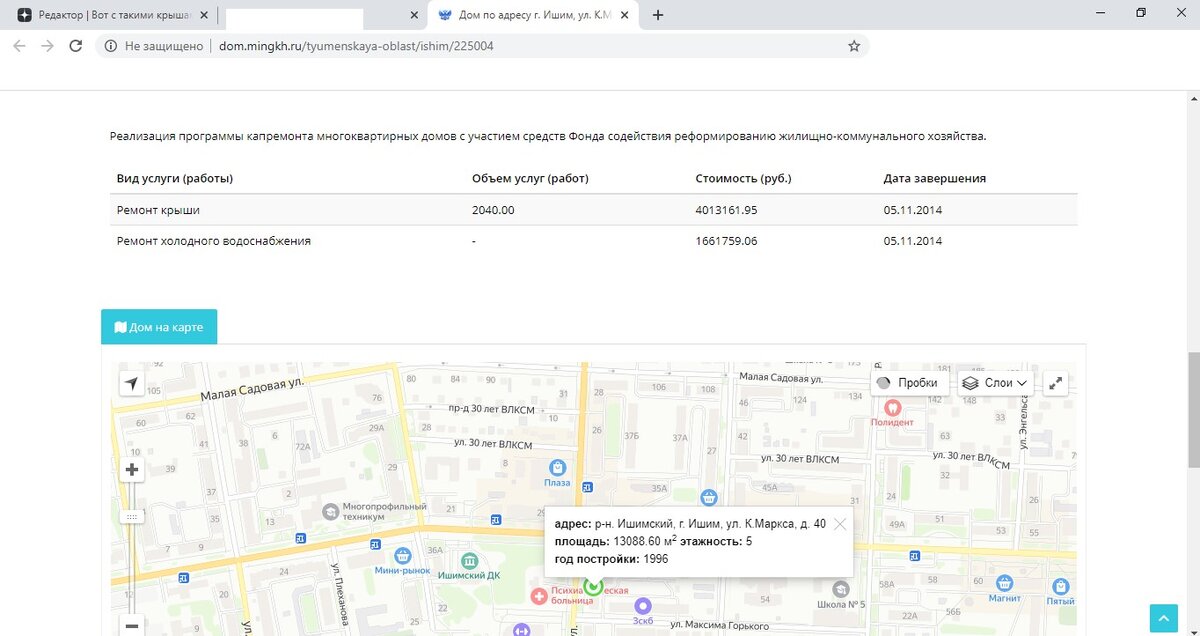Click the cyan scroll-to-top button

1163,617
